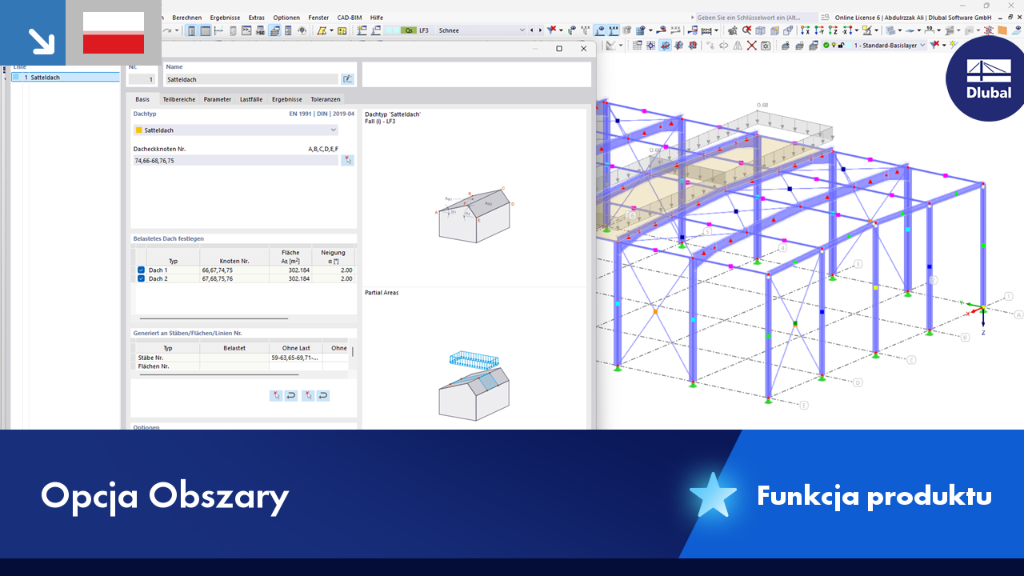The width and height of the screenshot is (1024, 576).
Task: Click the Dacheckknoten Nr. input field
Action: pyautogui.click(x=236, y=160)
